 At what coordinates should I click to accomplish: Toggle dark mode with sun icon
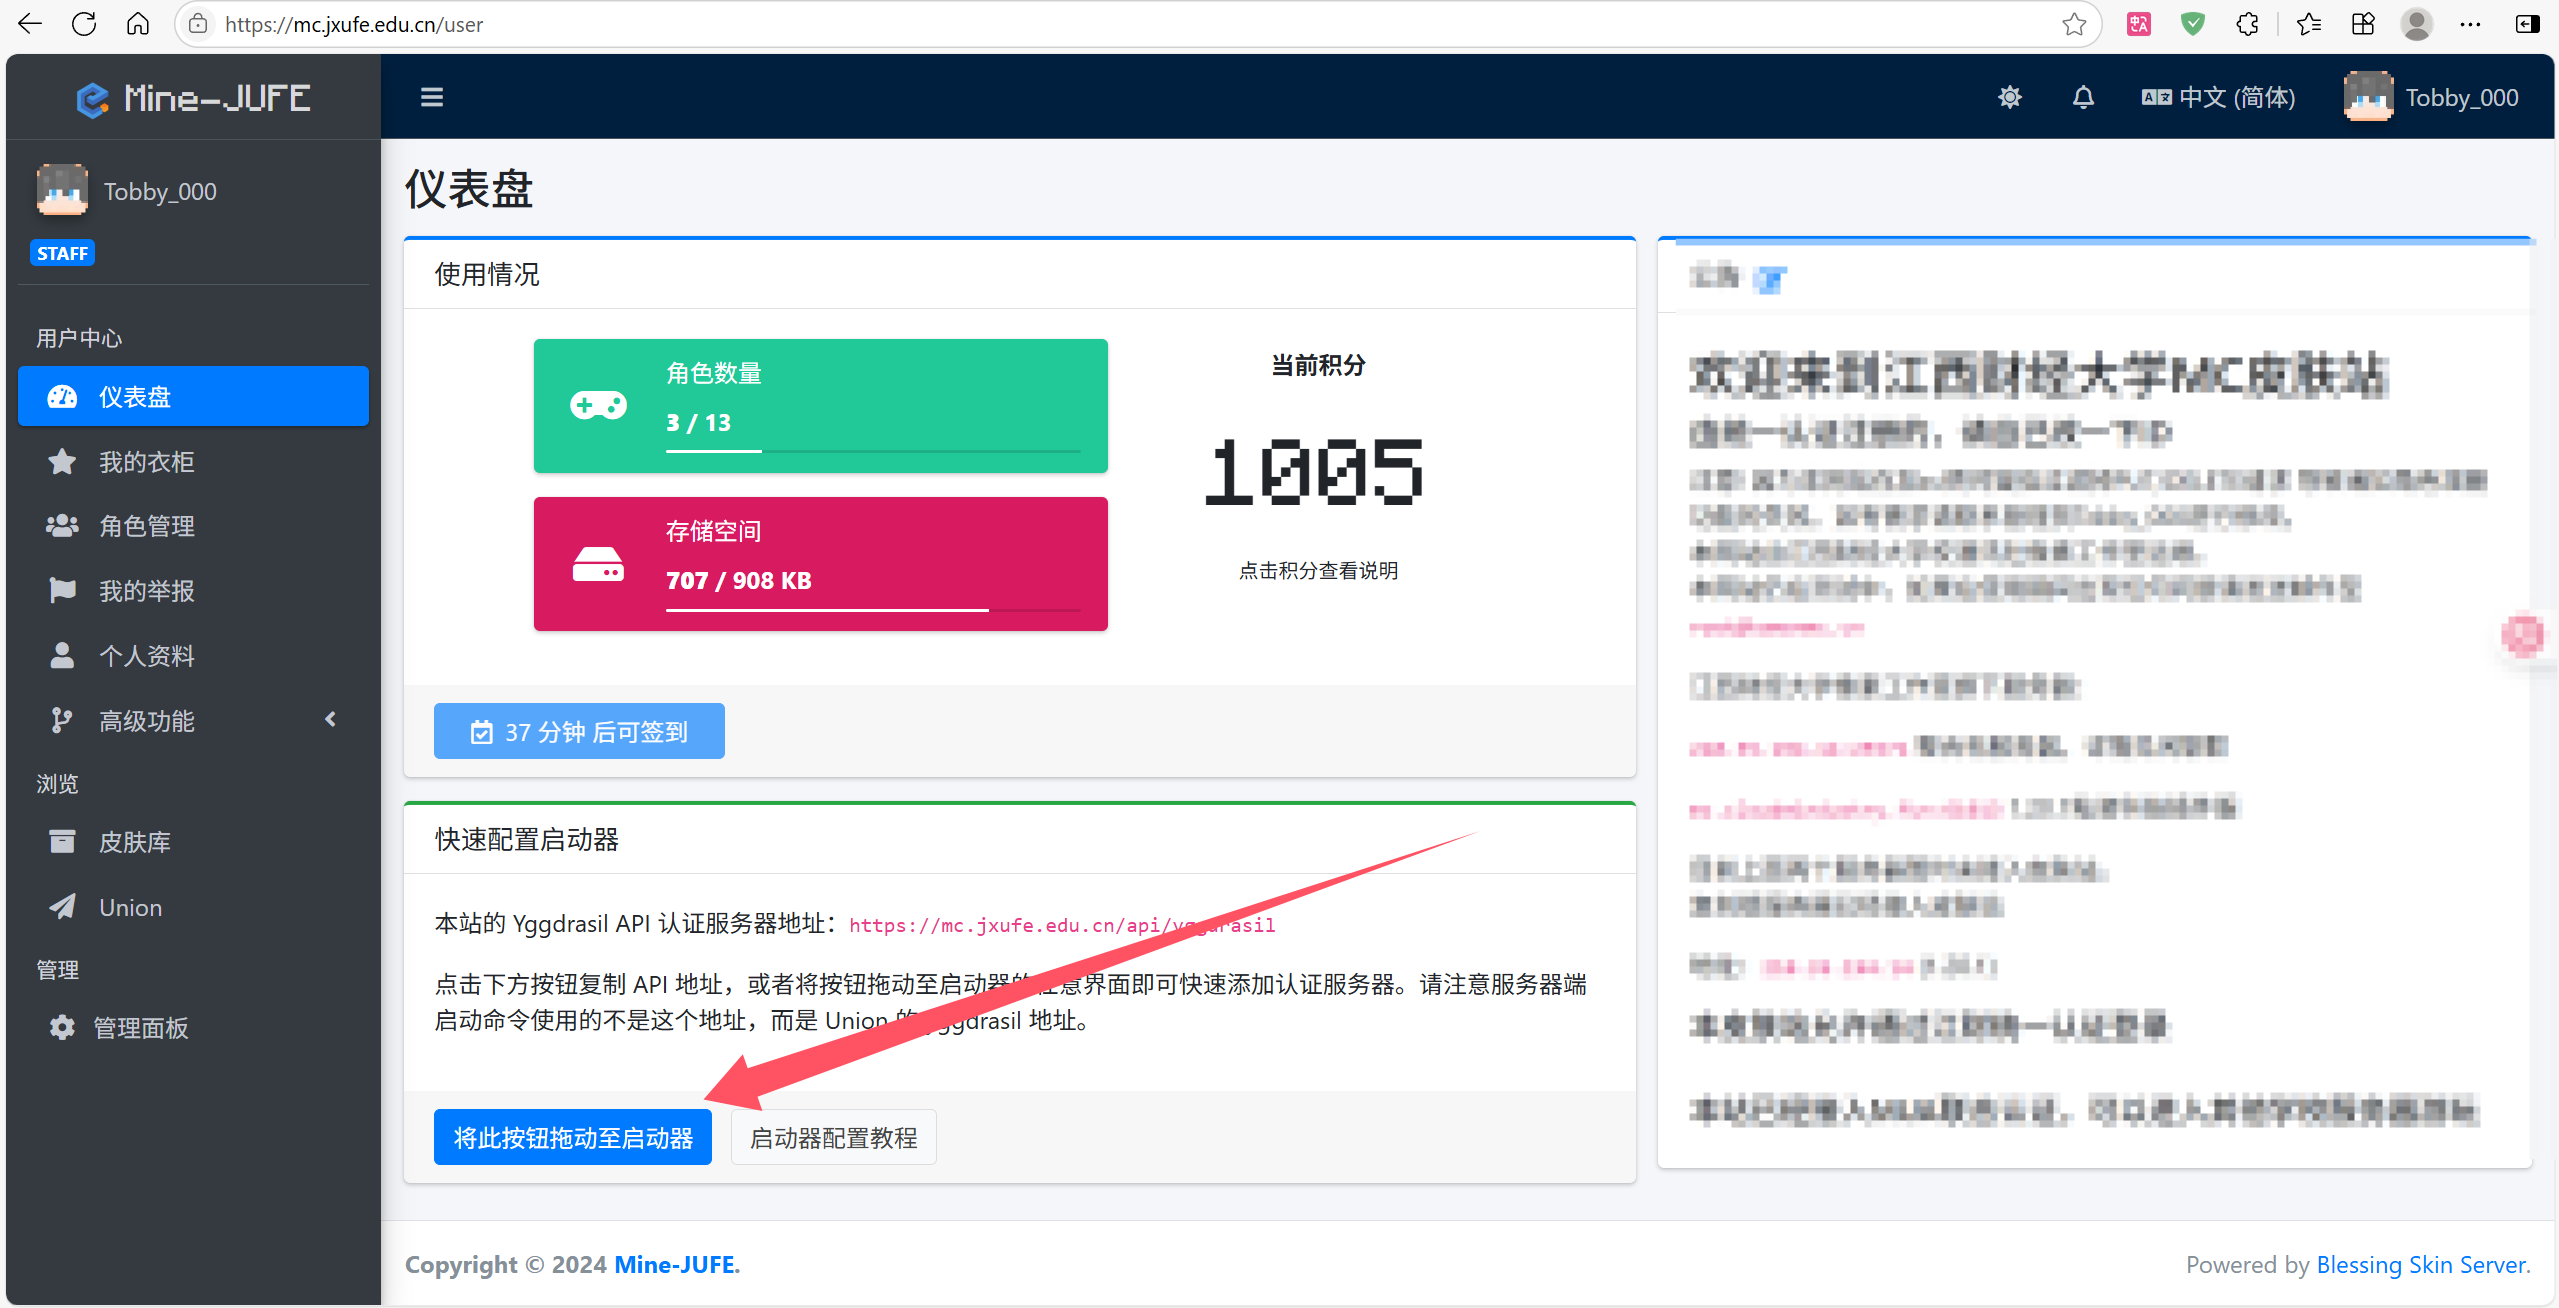(x=2010, y=97)
